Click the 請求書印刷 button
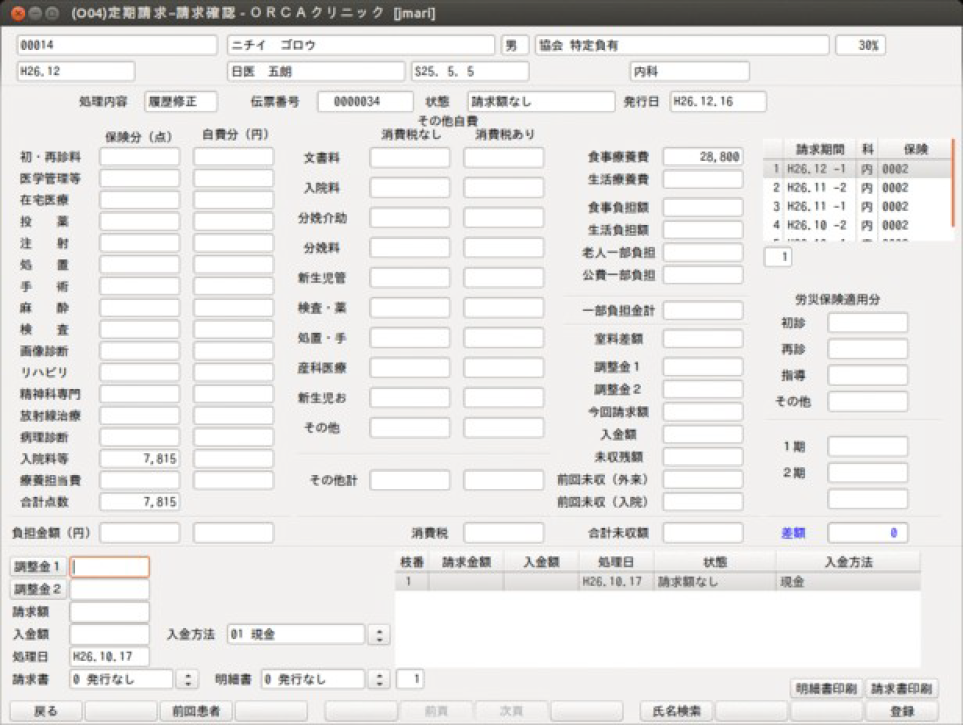Image resolution: width=963 pixels, height=725 pixels. click(902, 689)
